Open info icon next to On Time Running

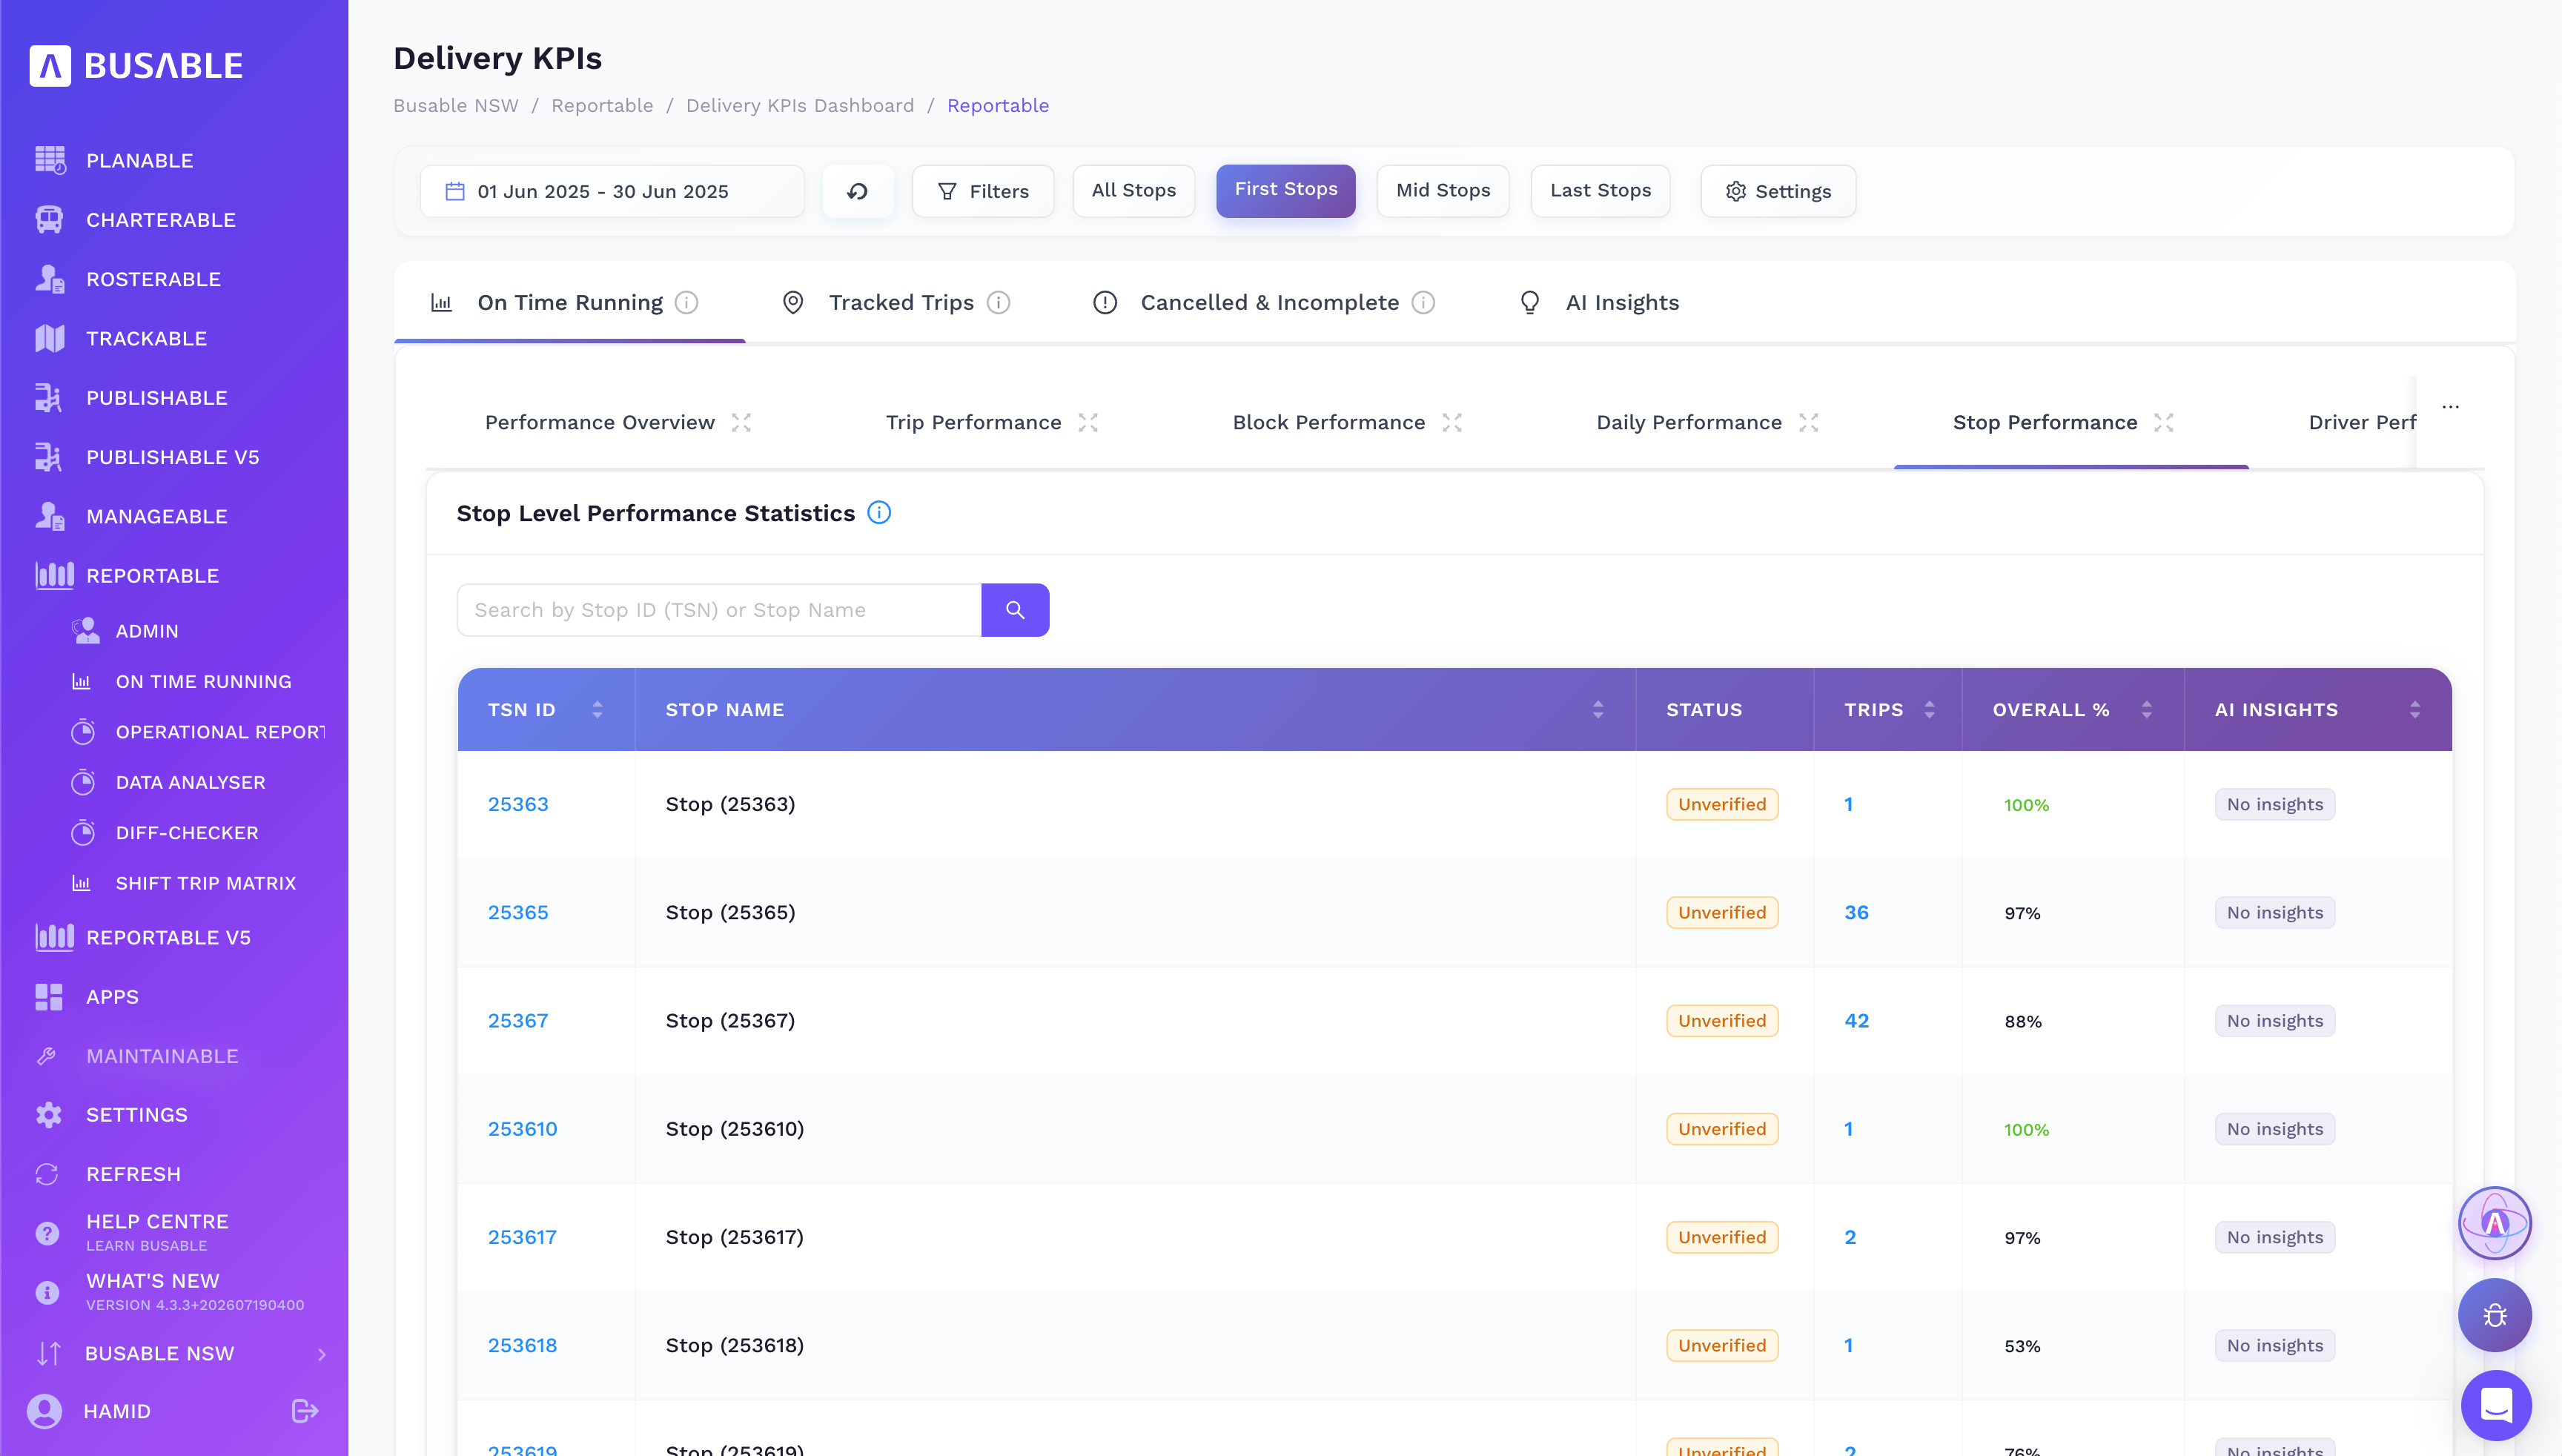[686, 303]
